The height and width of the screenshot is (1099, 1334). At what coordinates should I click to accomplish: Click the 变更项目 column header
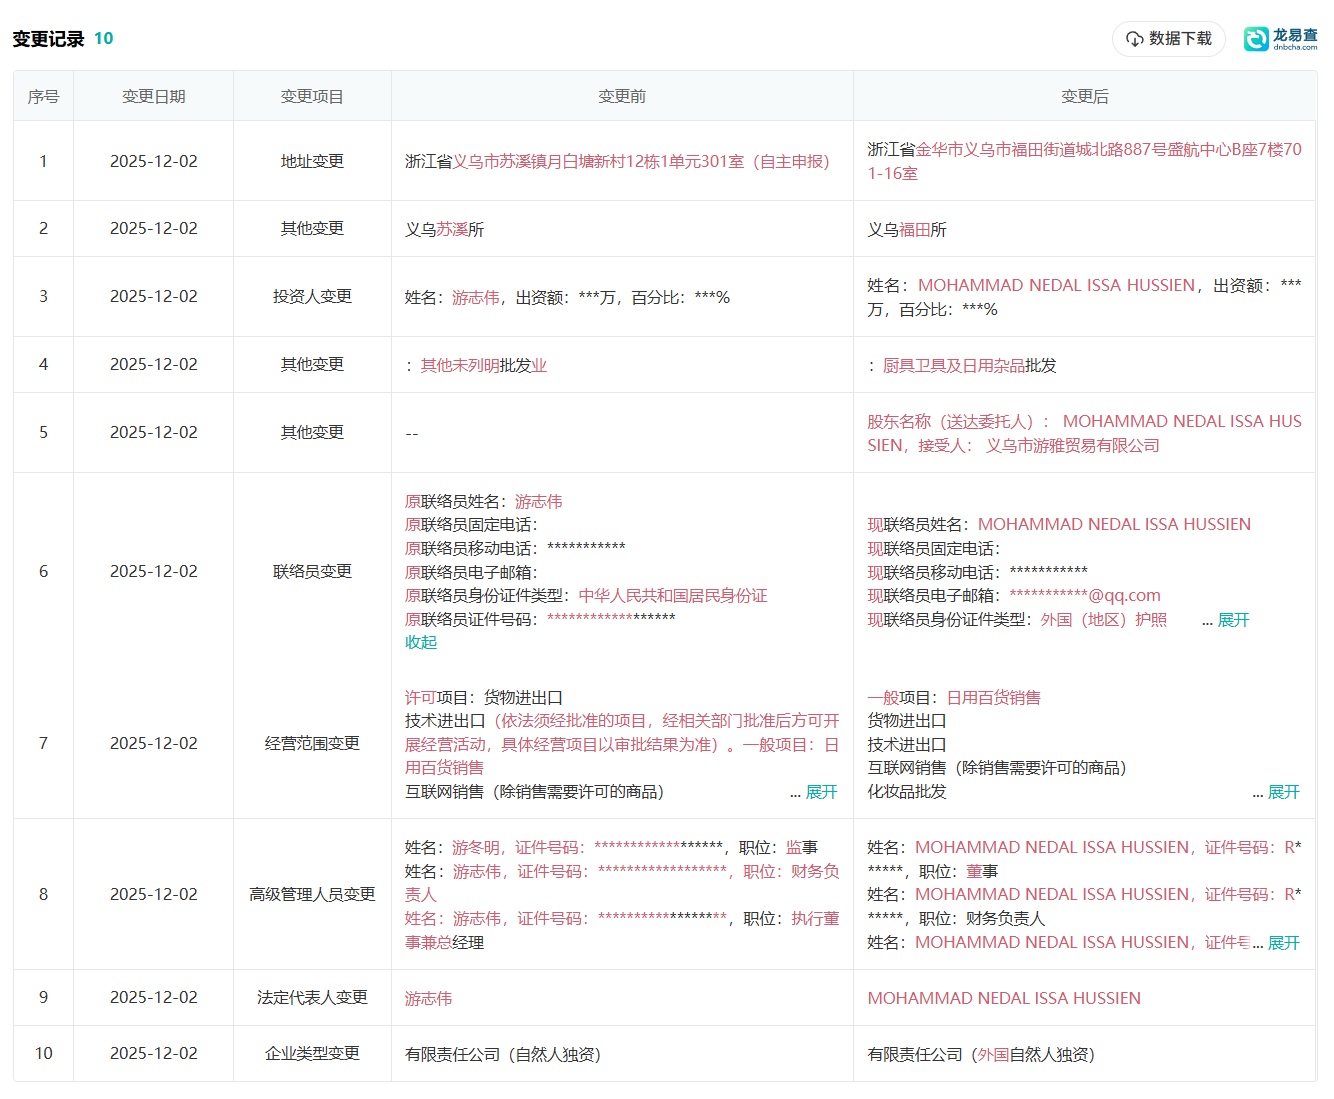(x=312, y=96)
